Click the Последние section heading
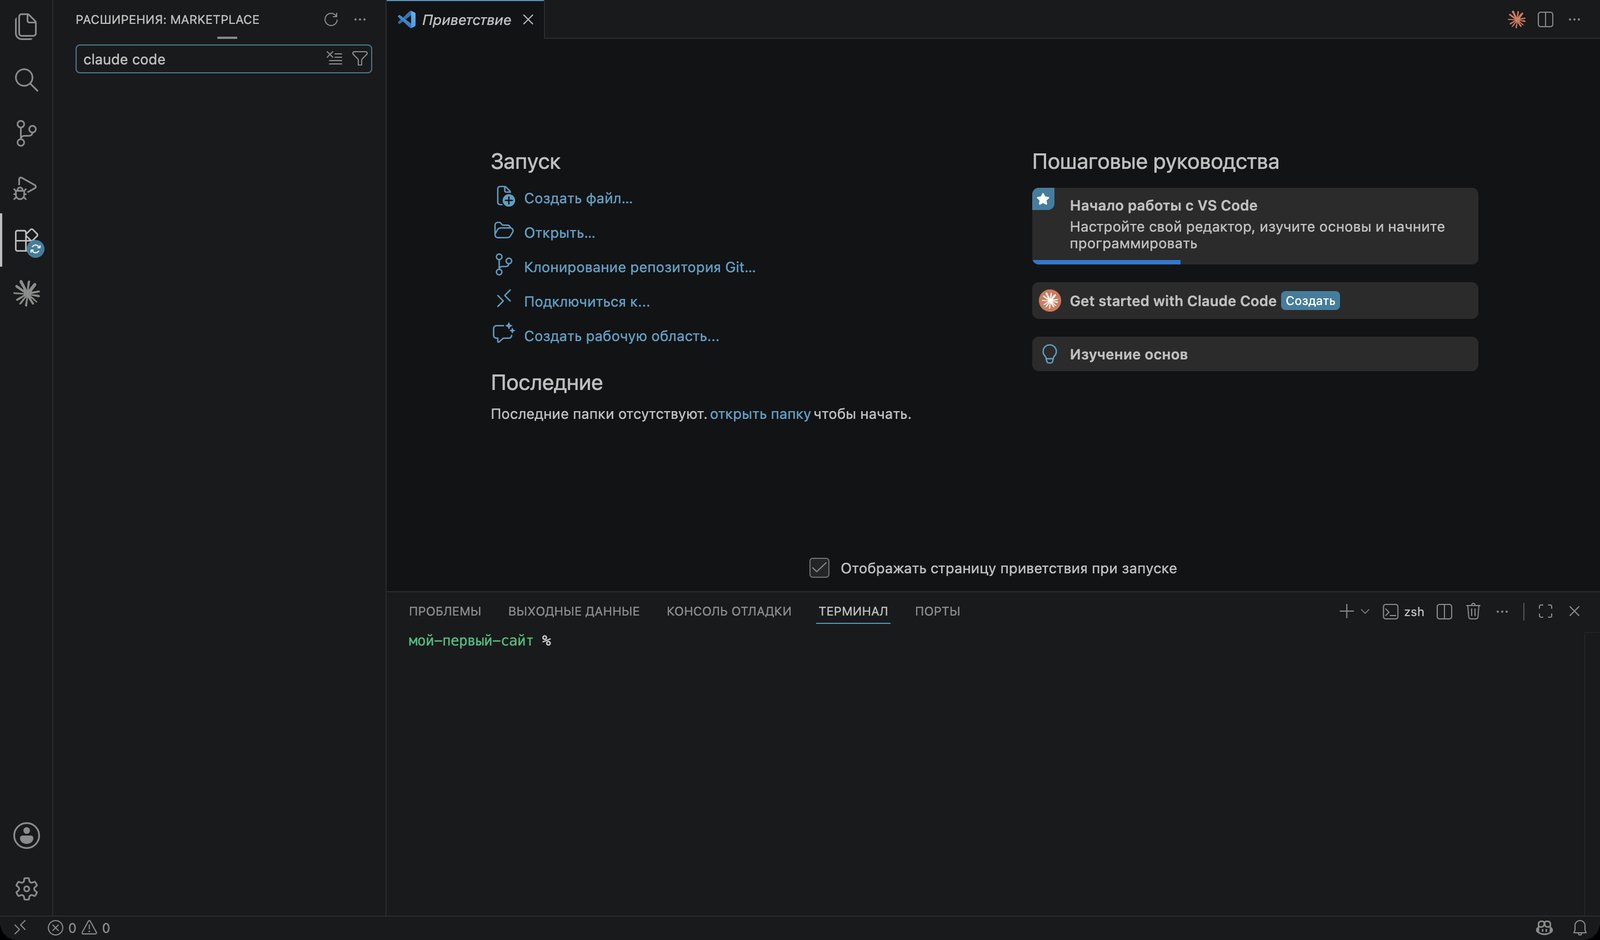 pos(546,383)
